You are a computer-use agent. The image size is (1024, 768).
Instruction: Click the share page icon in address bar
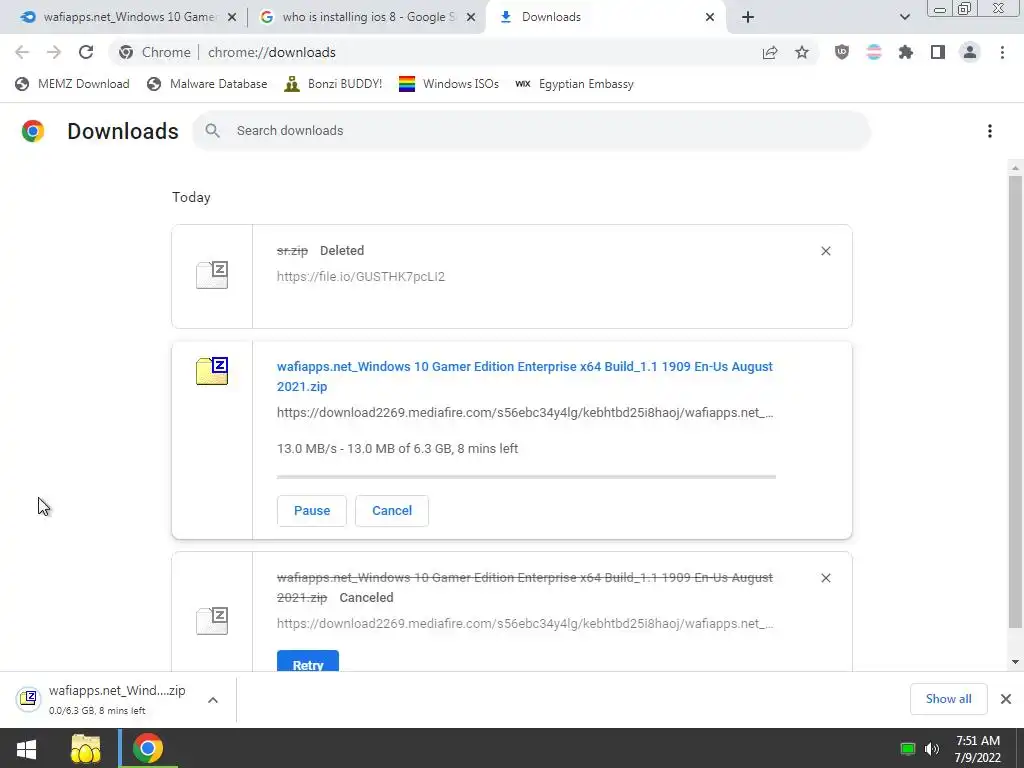tap(770, 52)
